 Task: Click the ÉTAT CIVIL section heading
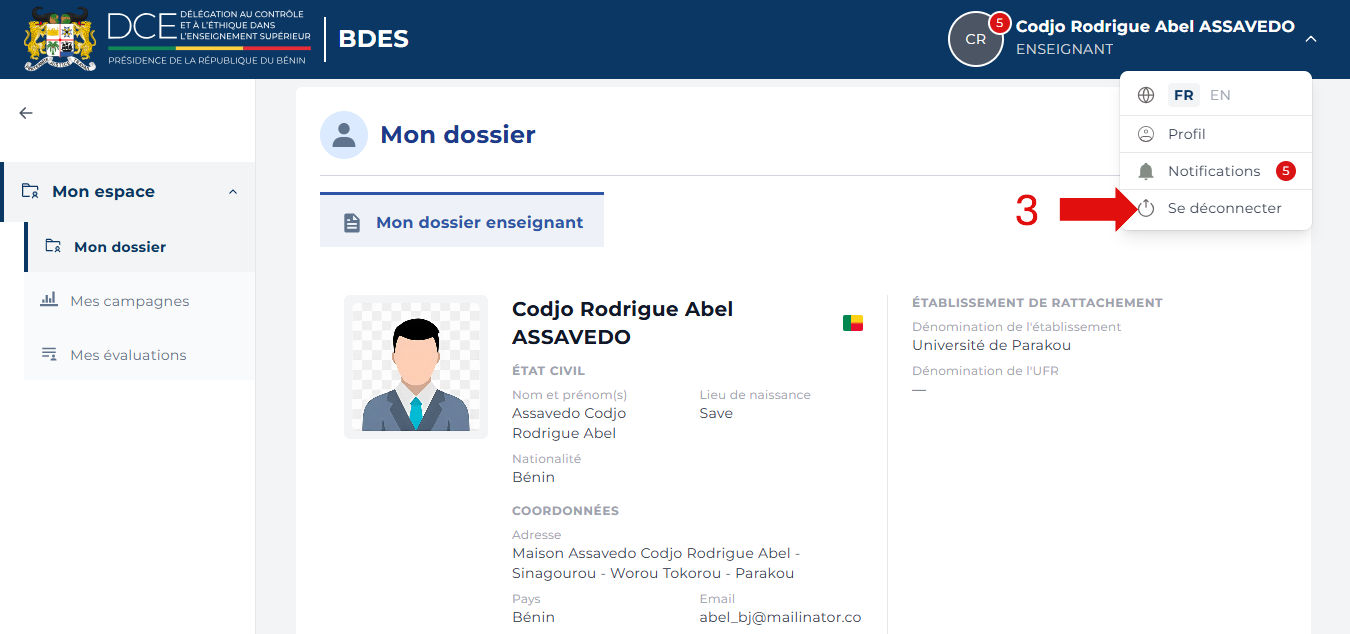point(548,371)
